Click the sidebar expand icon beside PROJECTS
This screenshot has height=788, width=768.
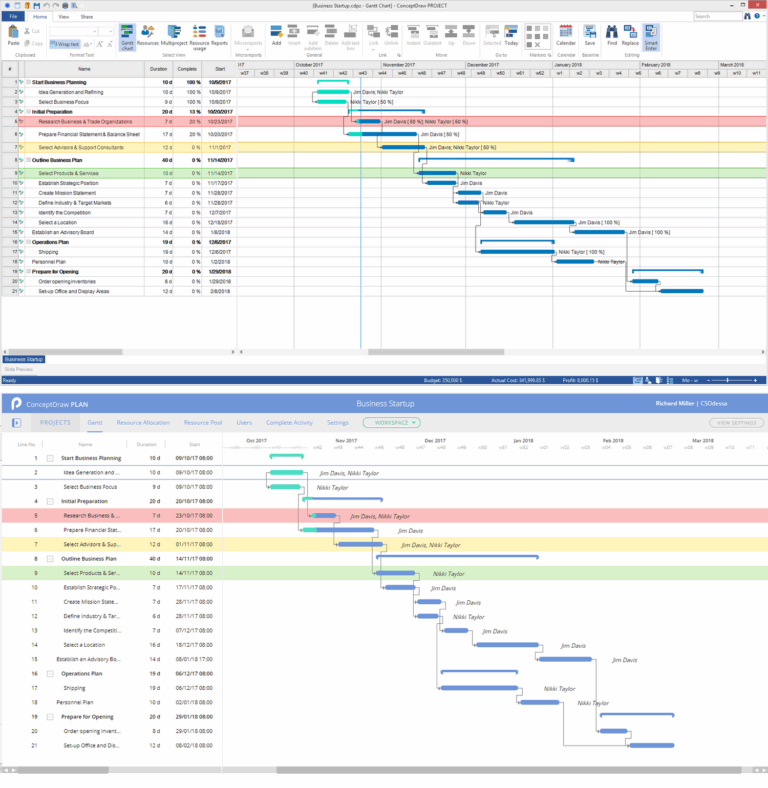(x=17, y=423)
